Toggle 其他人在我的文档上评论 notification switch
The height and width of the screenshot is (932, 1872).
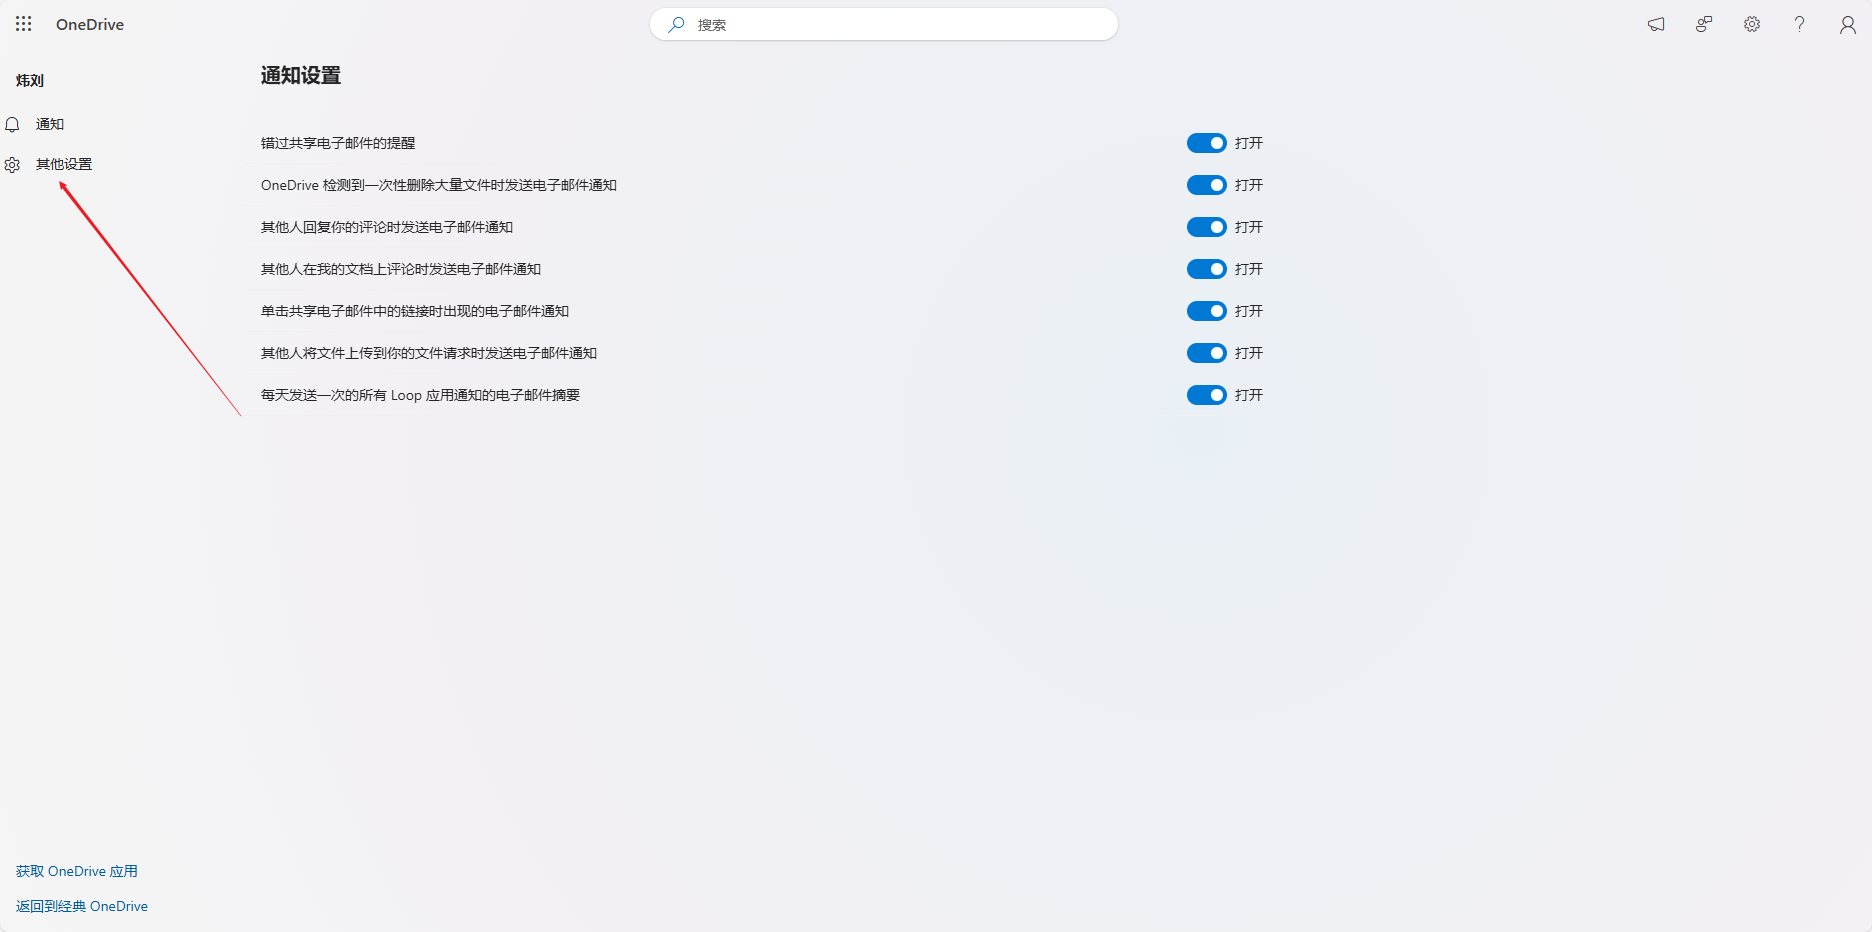coord(1207,269)
